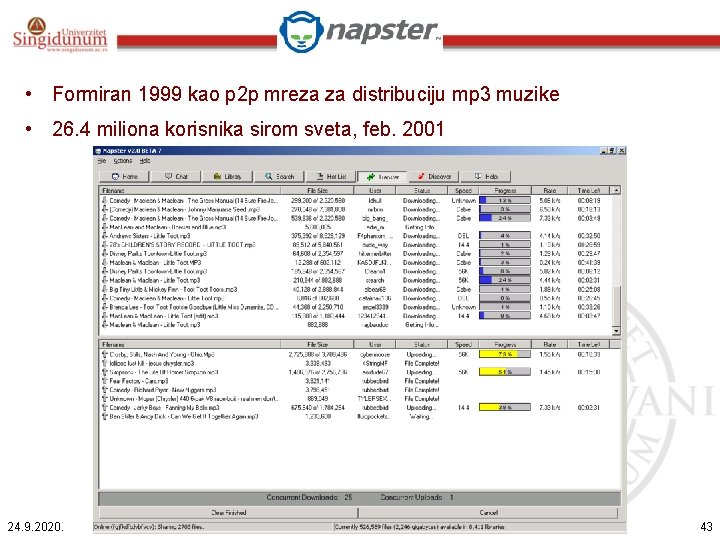Click downloads list scrollbar down arrow
The width and height of the screenshot is (720, 540).
coord(616,331)
